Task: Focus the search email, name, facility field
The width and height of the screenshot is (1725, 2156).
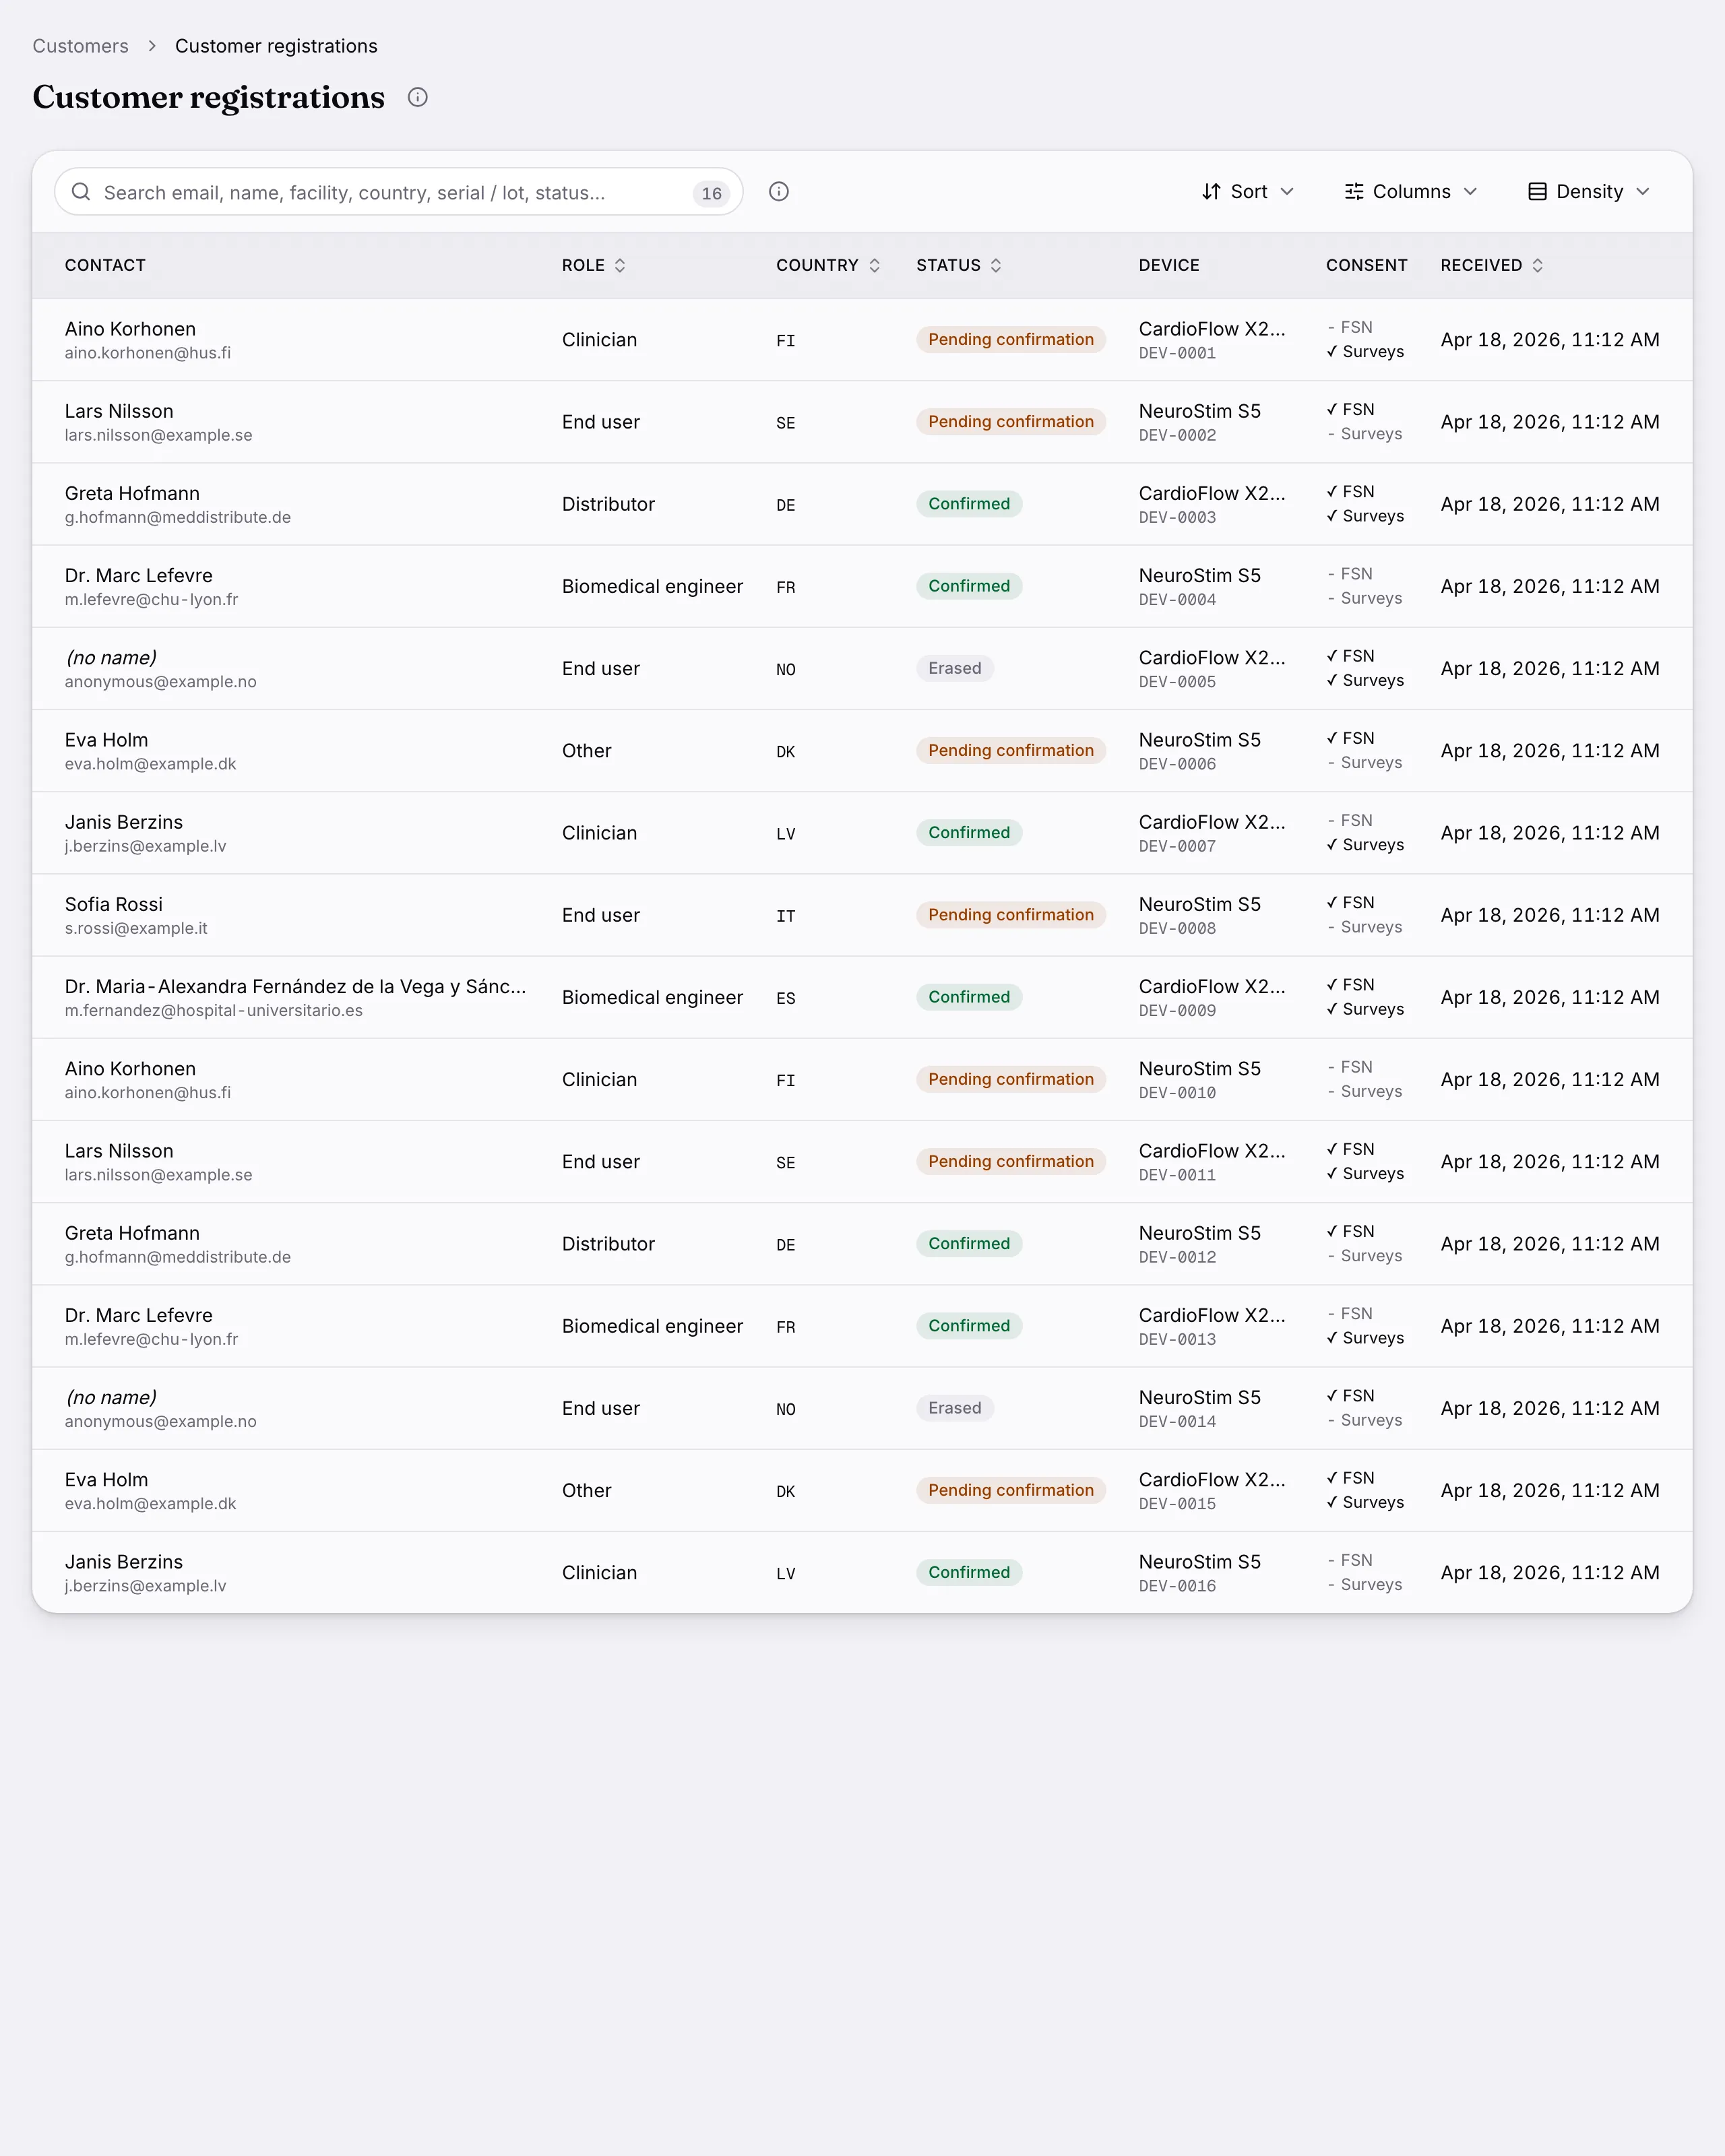Action: (x=398, y=192)
